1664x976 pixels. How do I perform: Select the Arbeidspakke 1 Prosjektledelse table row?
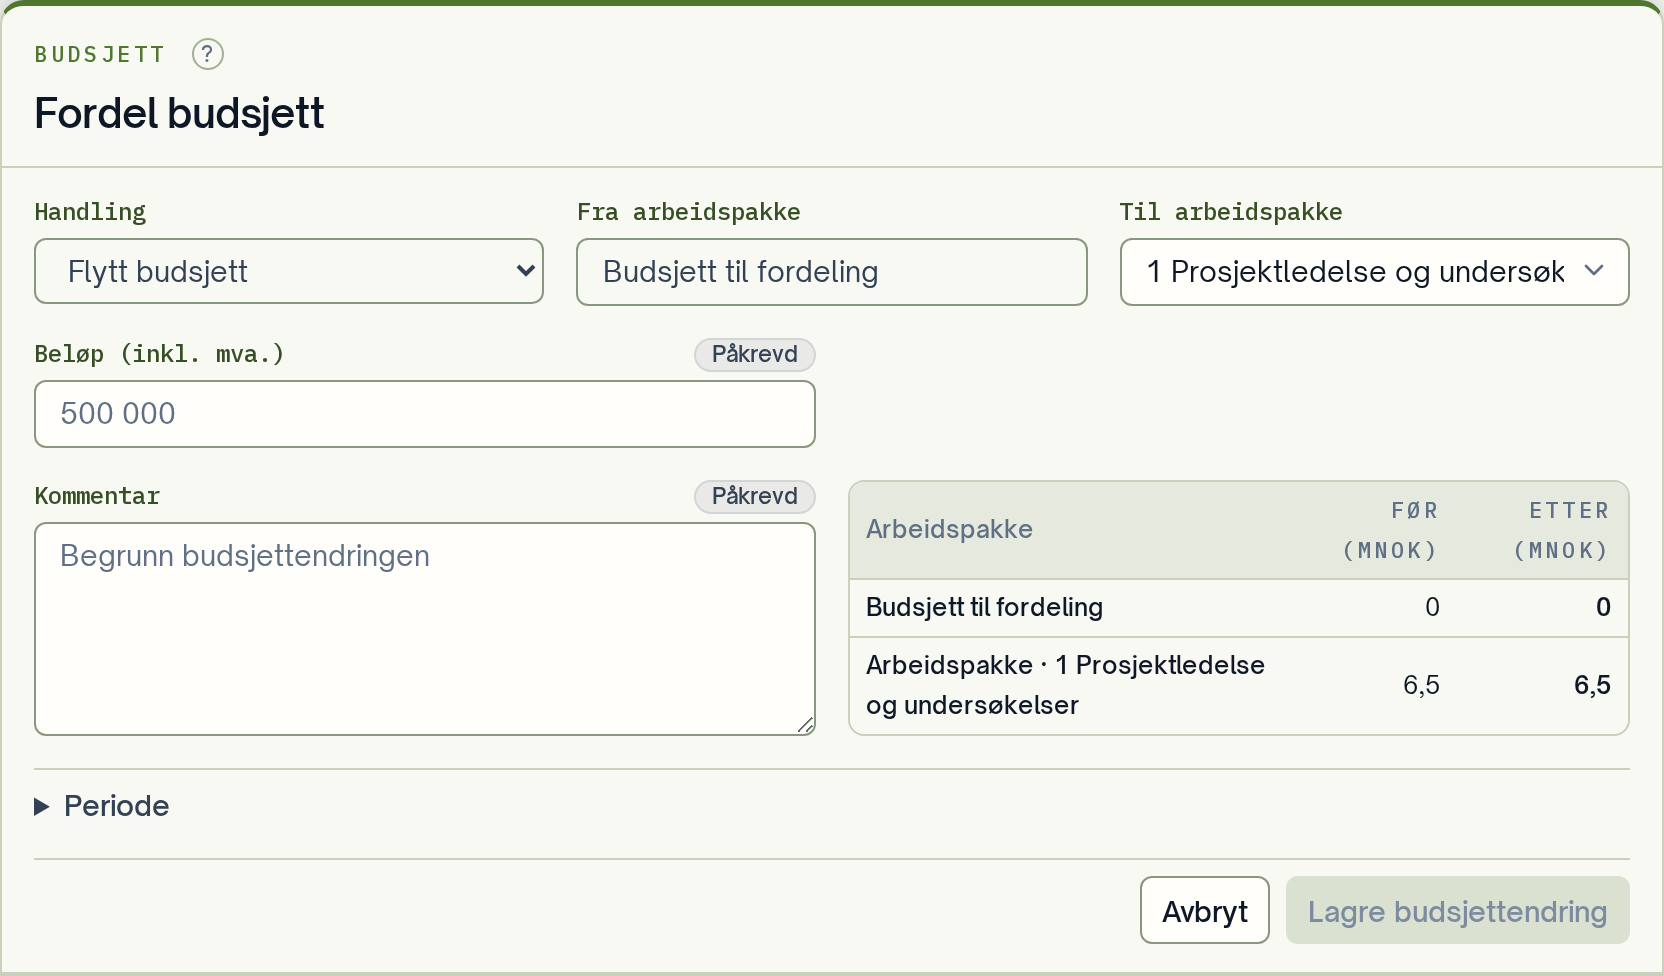pyautogui.click(x=1239, y=686)
